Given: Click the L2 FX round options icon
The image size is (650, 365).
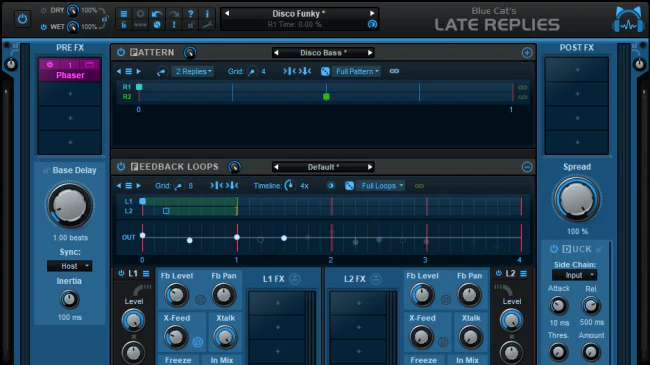Looking at the screenshot, I should (376, 279).
